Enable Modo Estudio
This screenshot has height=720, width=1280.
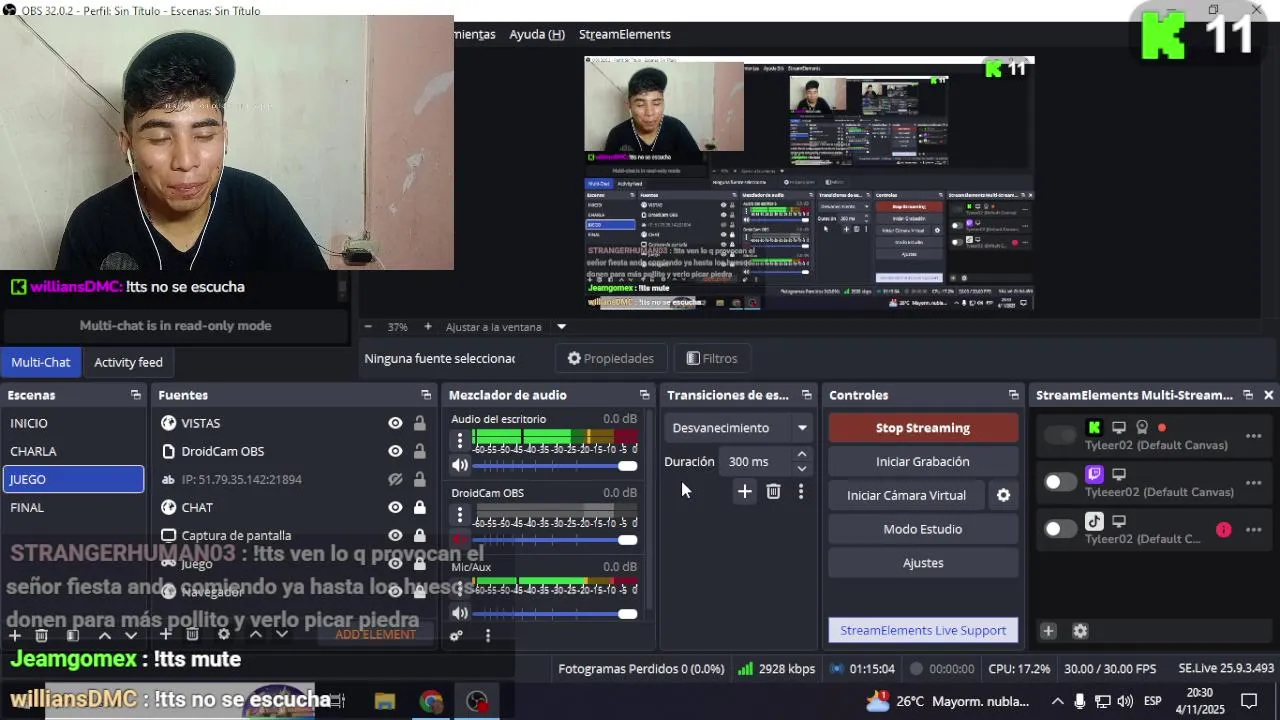pyautogui.click(x=923, y=529)
